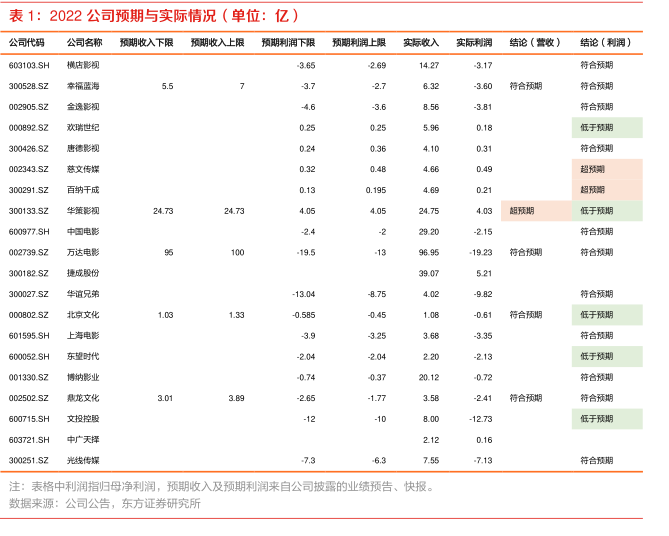The width and height of the screenshot is (669, 536).
Task: Click the 公司代码 column header
Action: coord(27,44)
